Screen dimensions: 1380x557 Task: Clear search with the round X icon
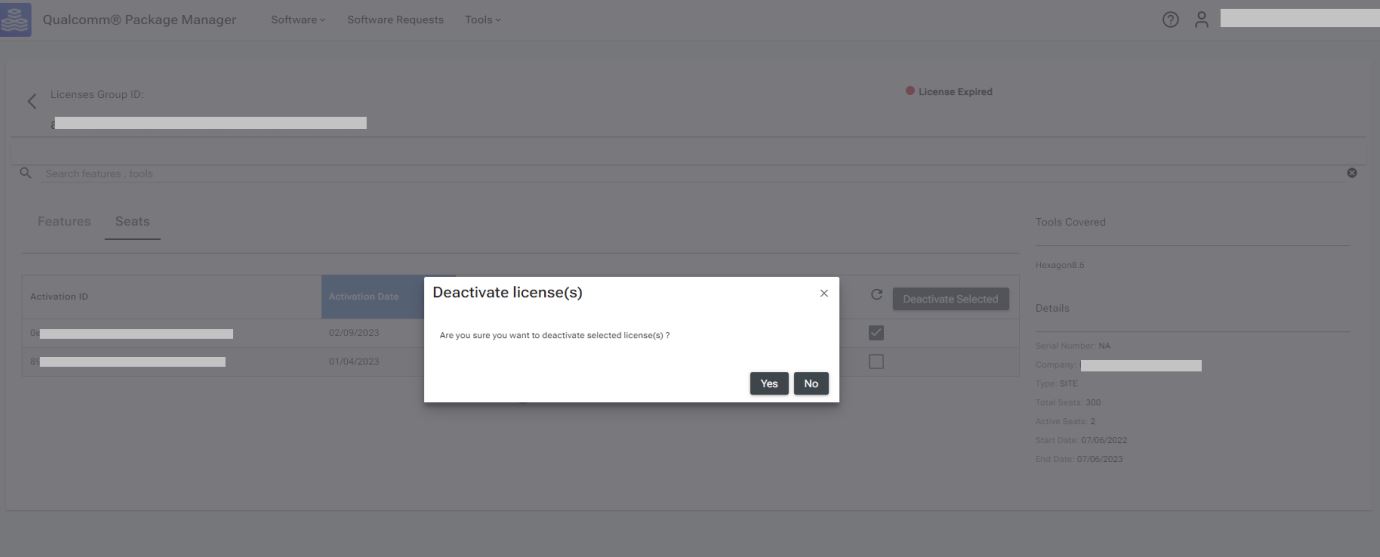(x=1352, y=173)
